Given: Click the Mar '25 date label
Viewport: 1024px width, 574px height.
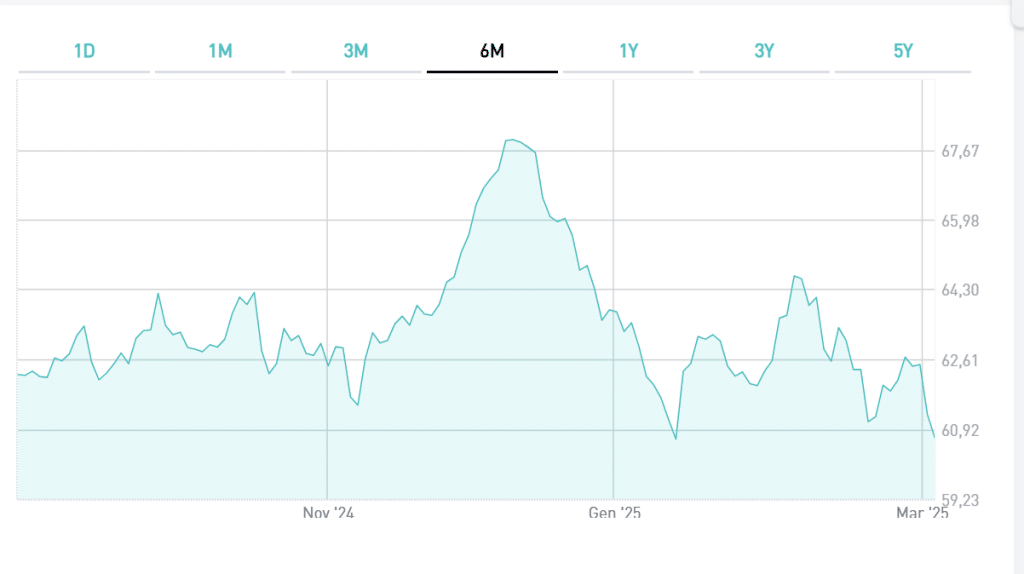Looking at the screenshot, I should tap(922, 513).
